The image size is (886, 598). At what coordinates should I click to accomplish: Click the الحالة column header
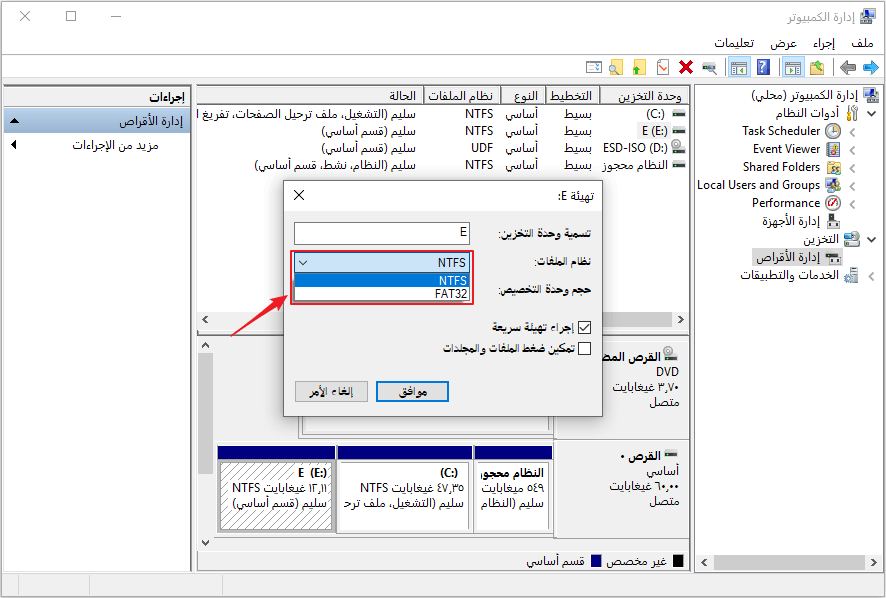click(x=310, y=96)
